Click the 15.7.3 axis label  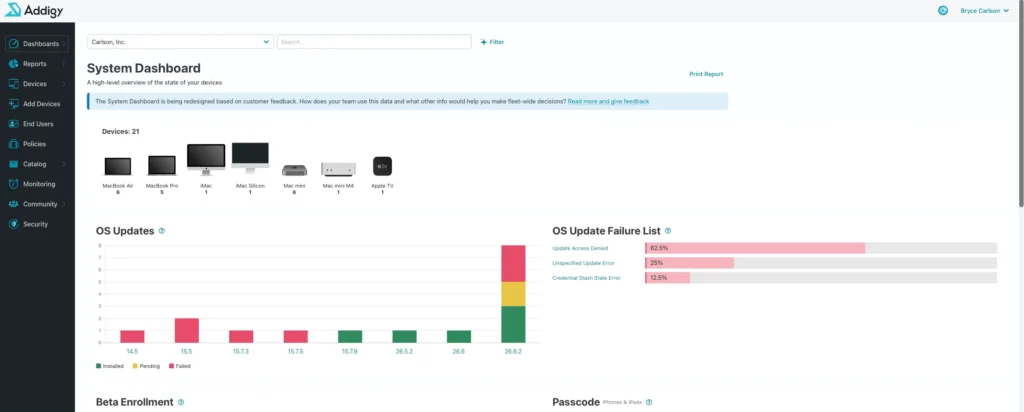tap(241, 351)
